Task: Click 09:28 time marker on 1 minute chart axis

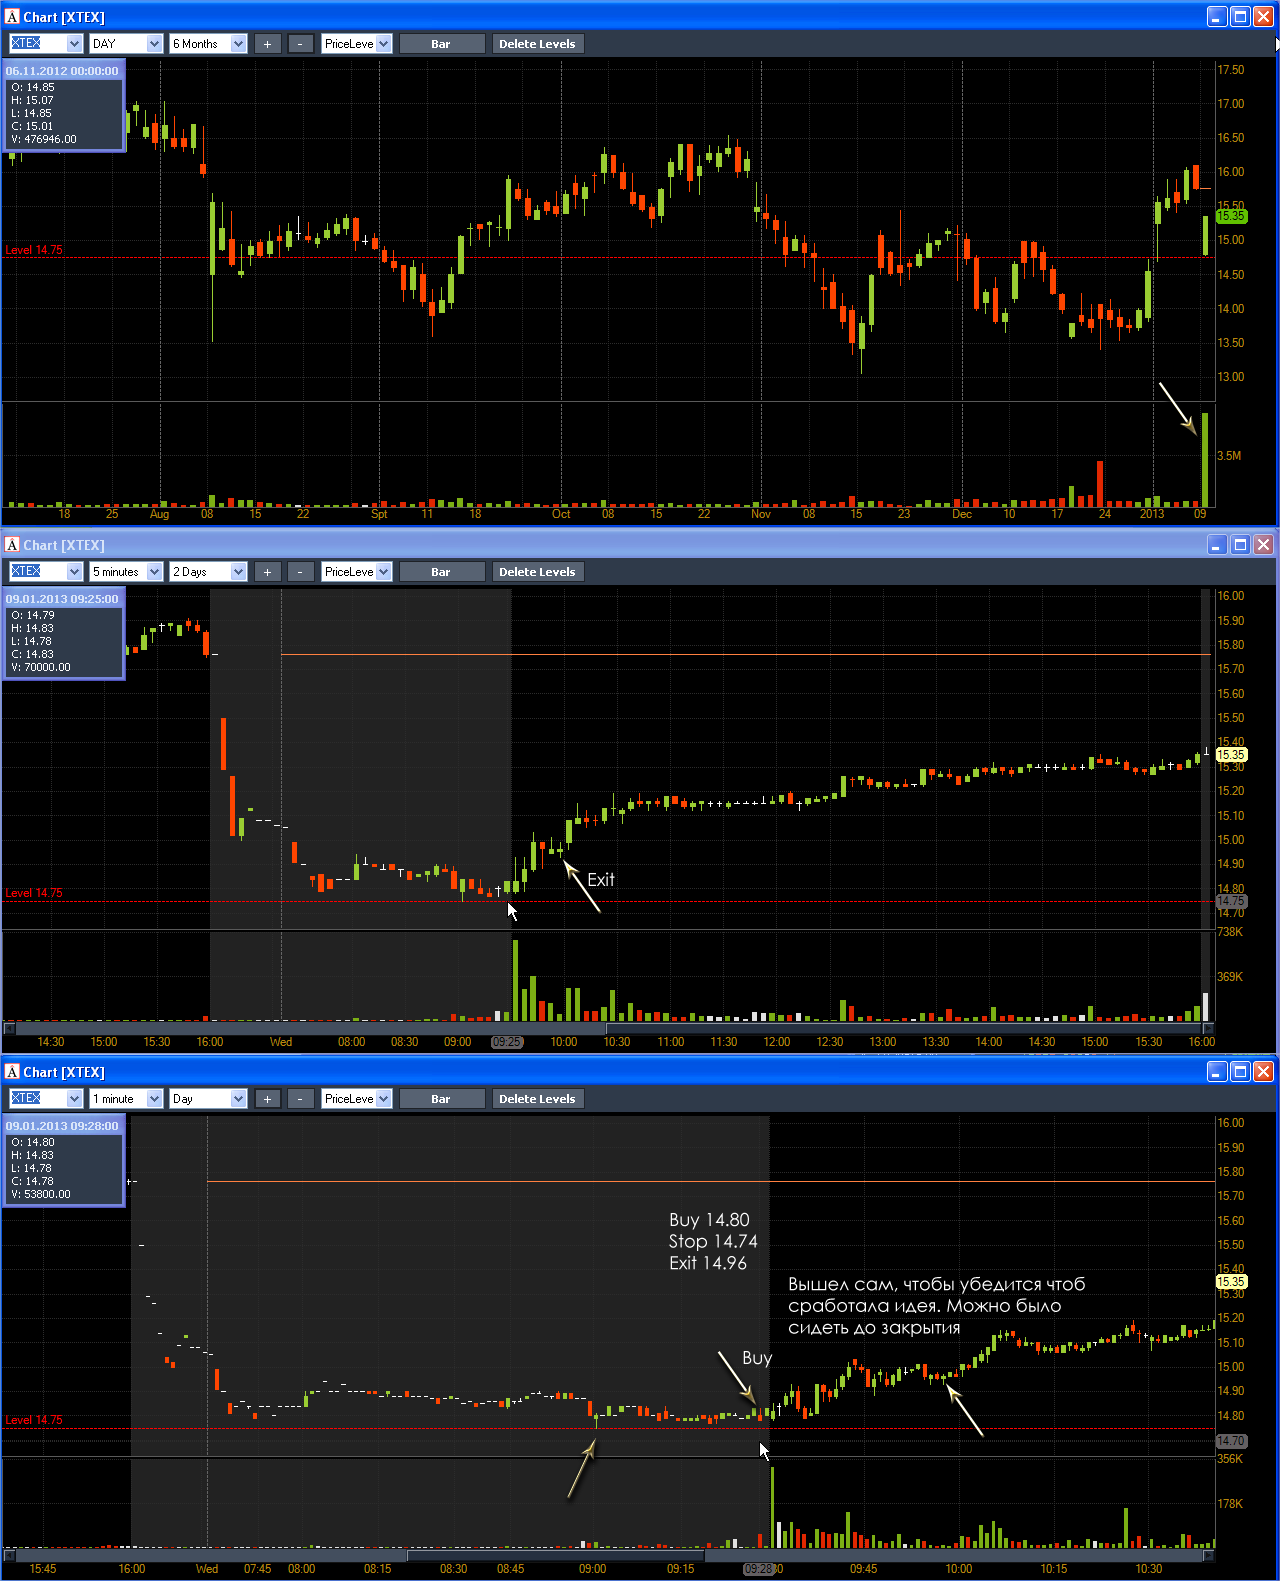Action: [x=759, y=1569]
